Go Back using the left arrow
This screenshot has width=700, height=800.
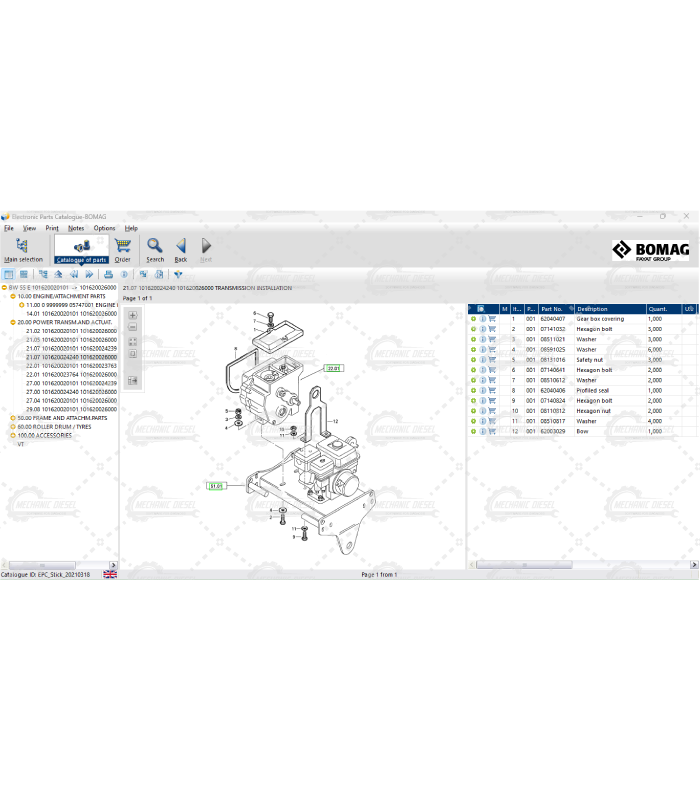point(181,246)
